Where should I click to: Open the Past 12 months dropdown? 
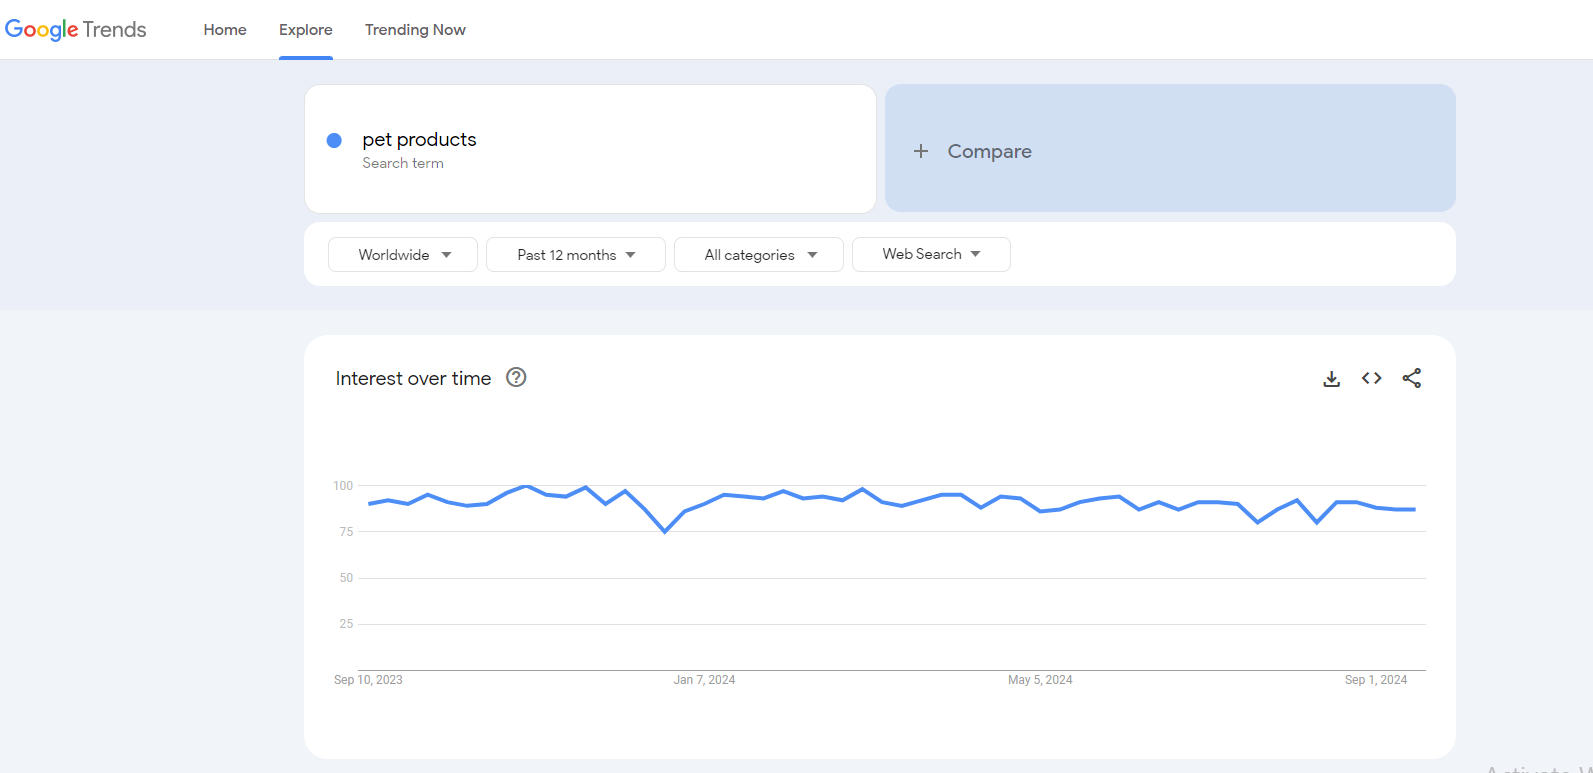coord(576,254)
